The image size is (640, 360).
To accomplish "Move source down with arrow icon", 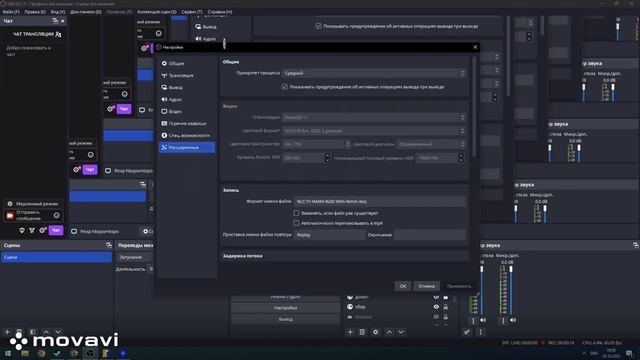I will click(x=401, y=332).
